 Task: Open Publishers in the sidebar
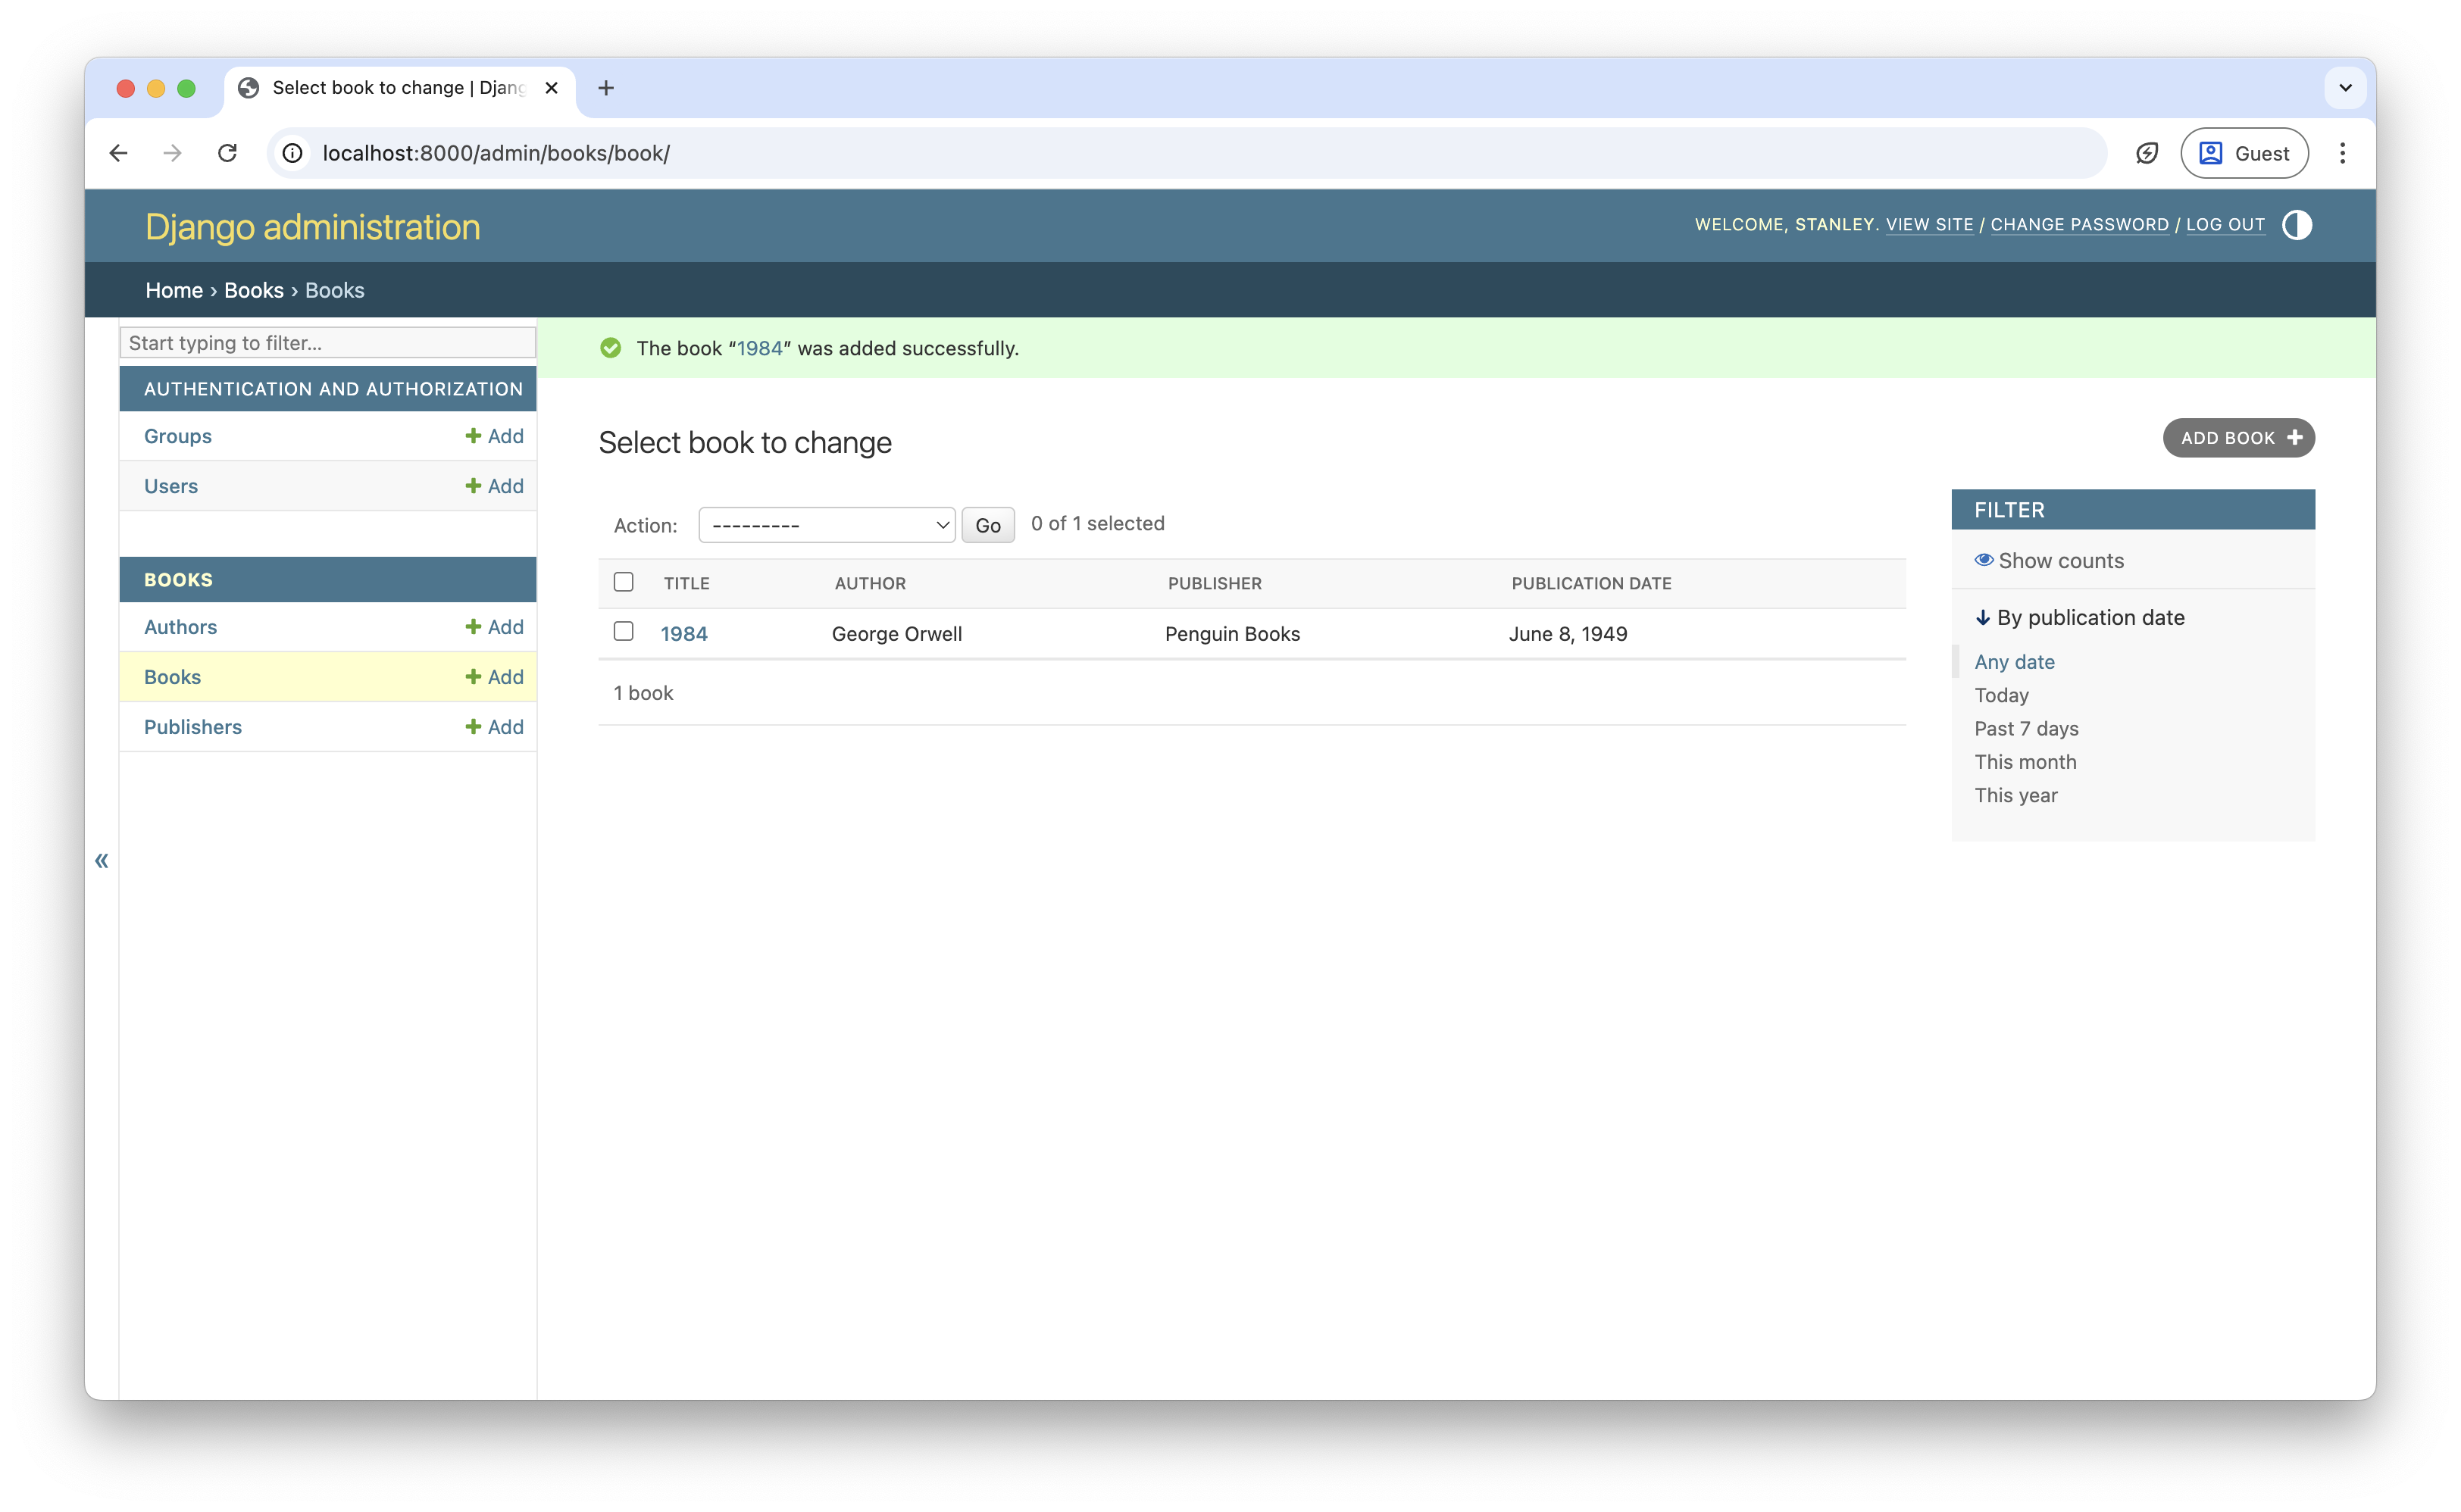(x=193, y=727)
